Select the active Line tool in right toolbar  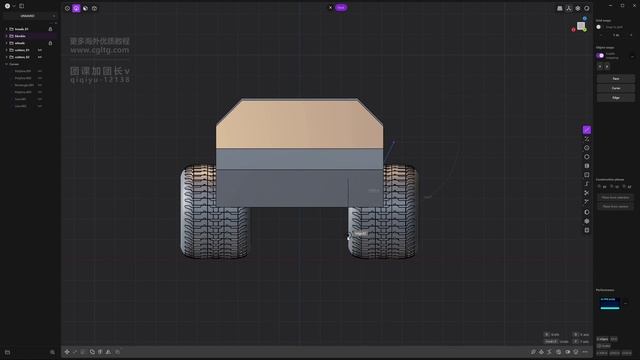[x=587, y=130]
